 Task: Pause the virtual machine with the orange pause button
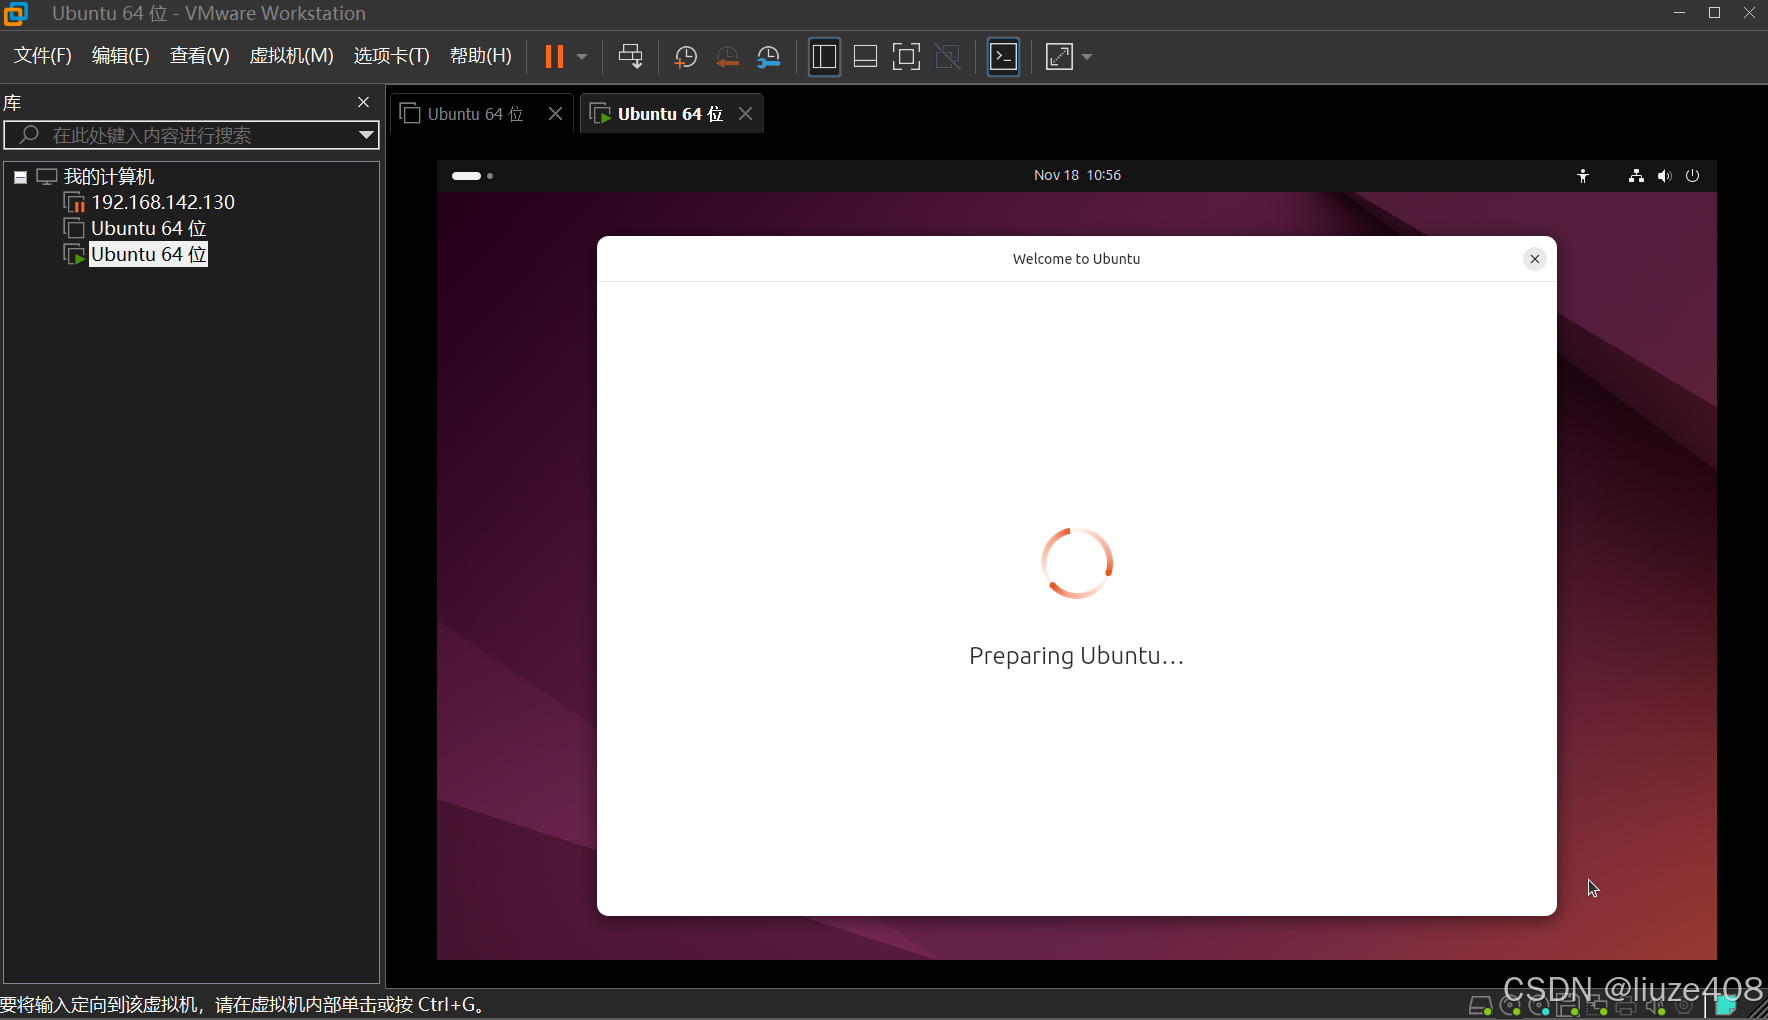(554, 57)
